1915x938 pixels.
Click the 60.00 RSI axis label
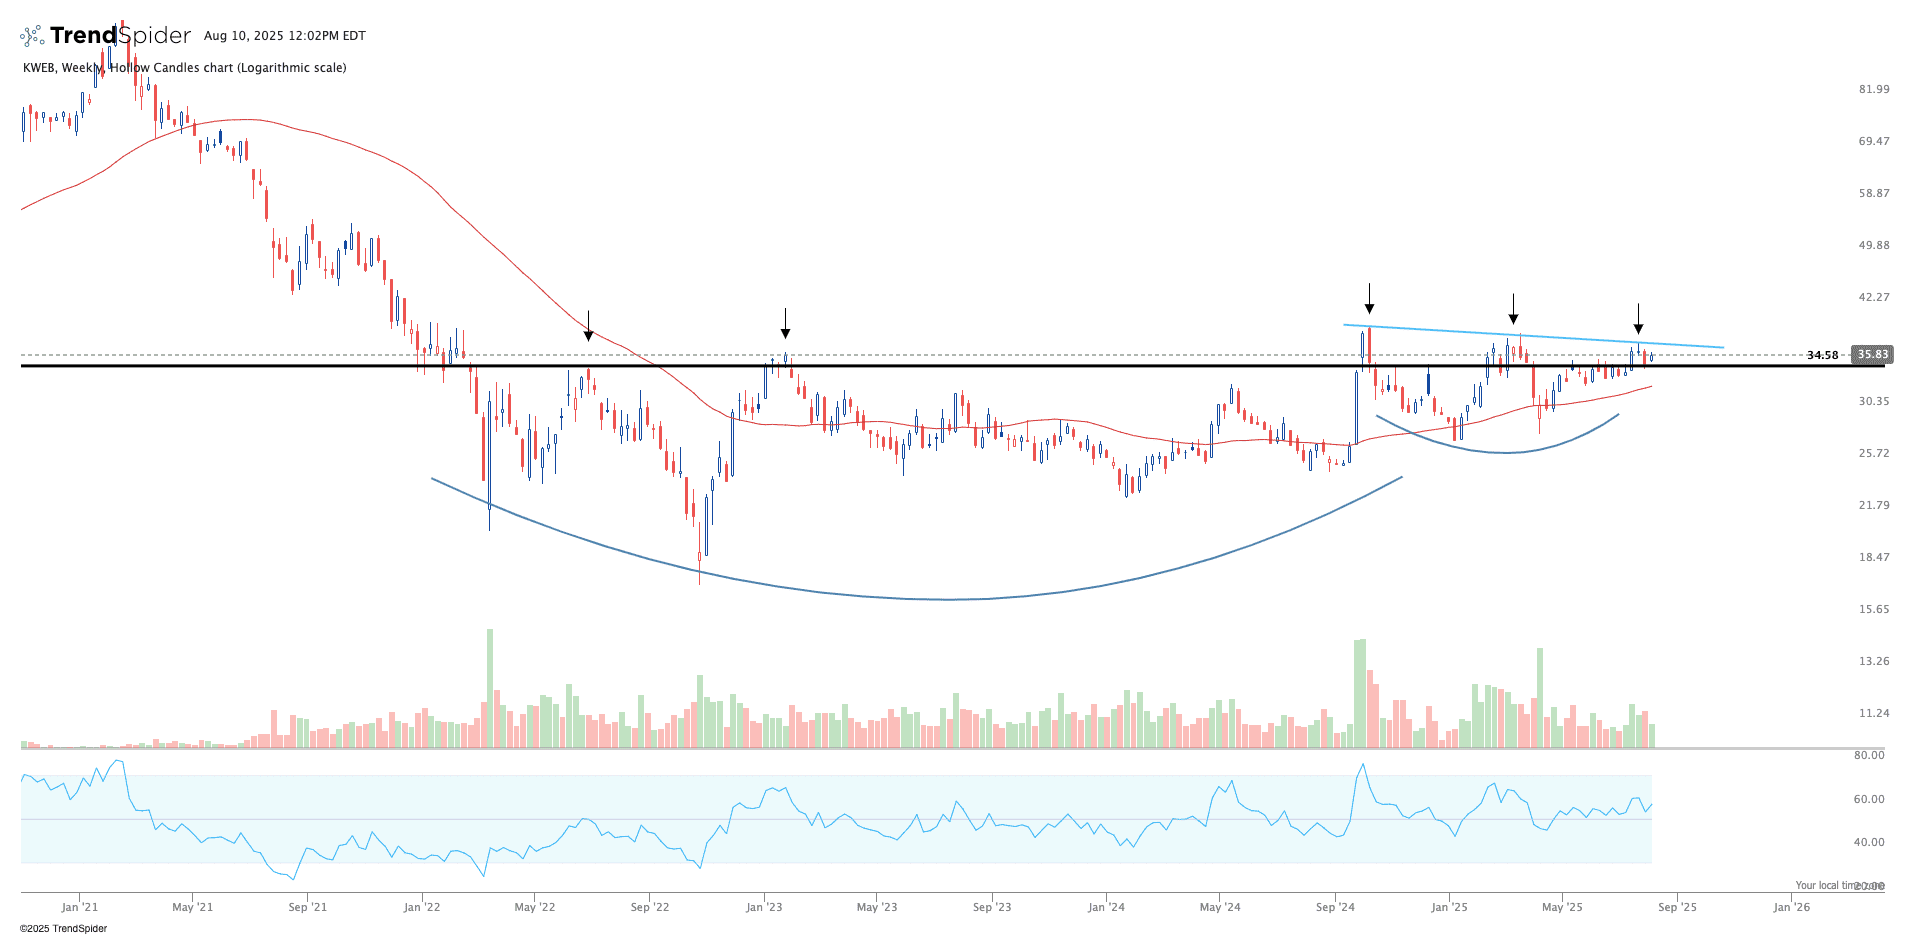(x=1868, y=799)
